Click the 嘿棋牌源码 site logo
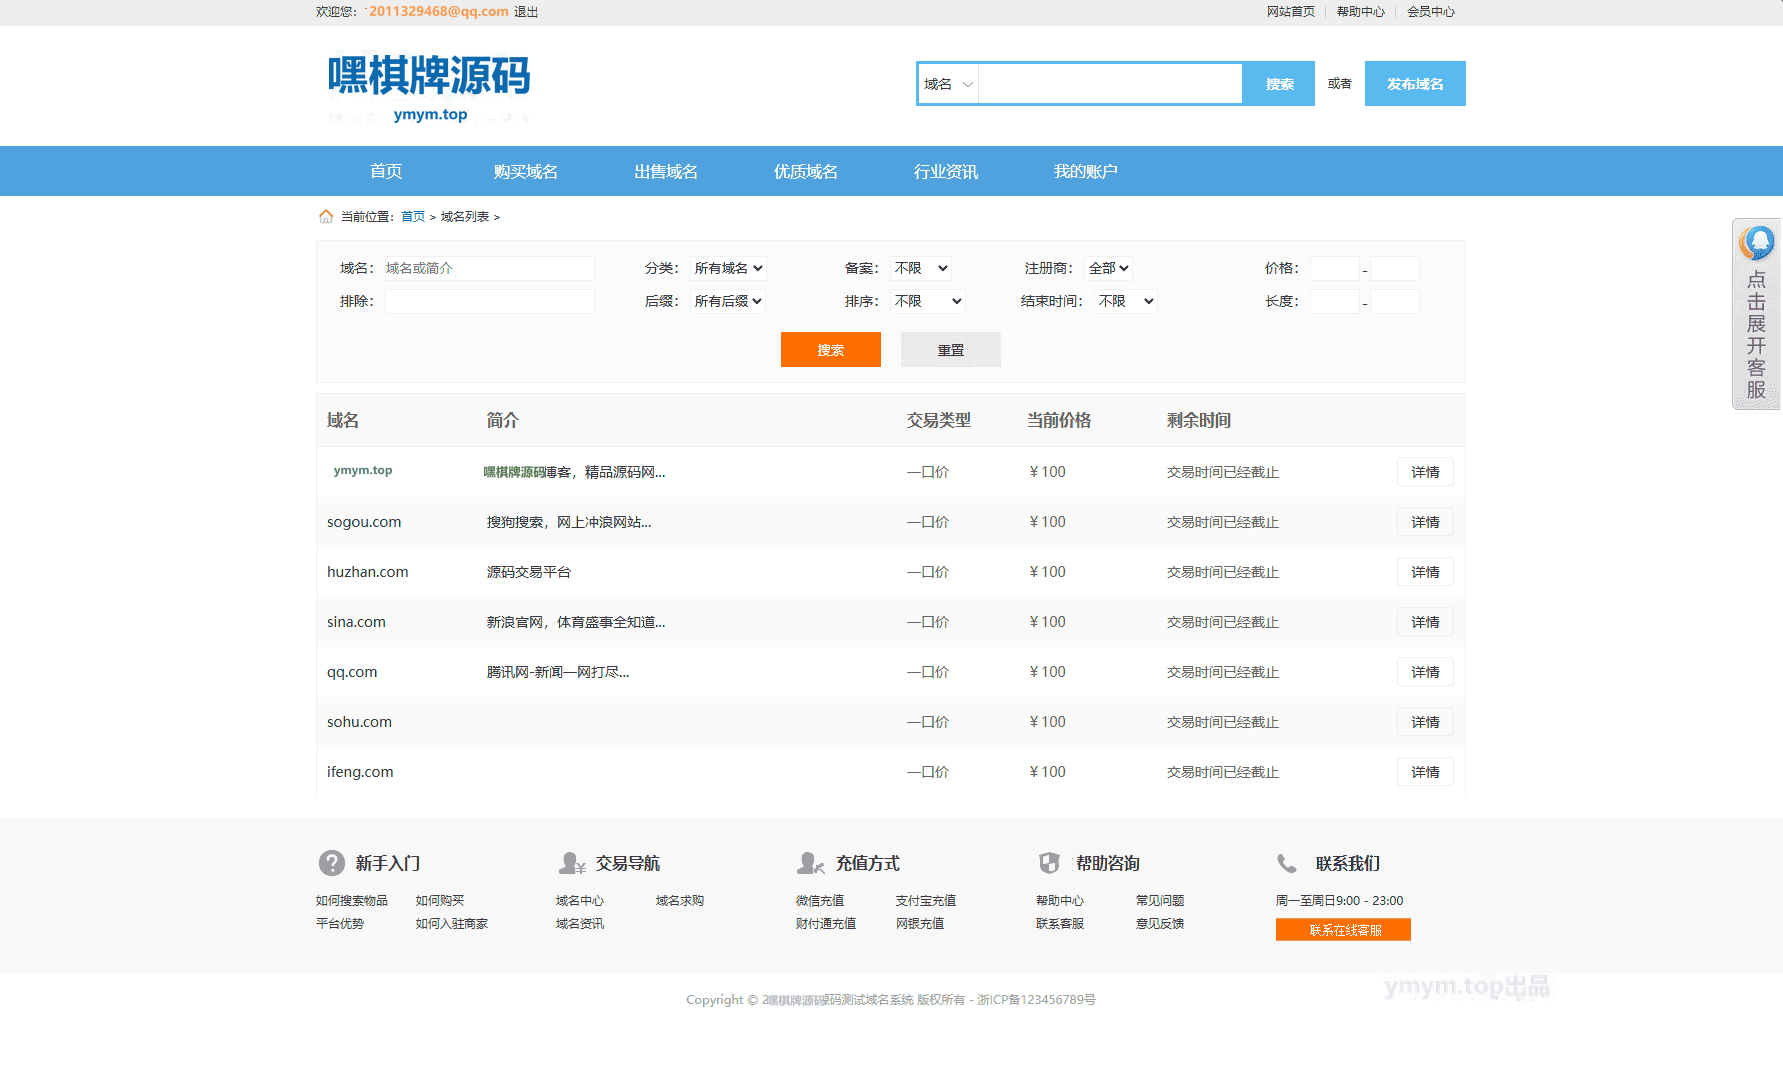This screenshot has height=1083, width=1783. [429, 88]
